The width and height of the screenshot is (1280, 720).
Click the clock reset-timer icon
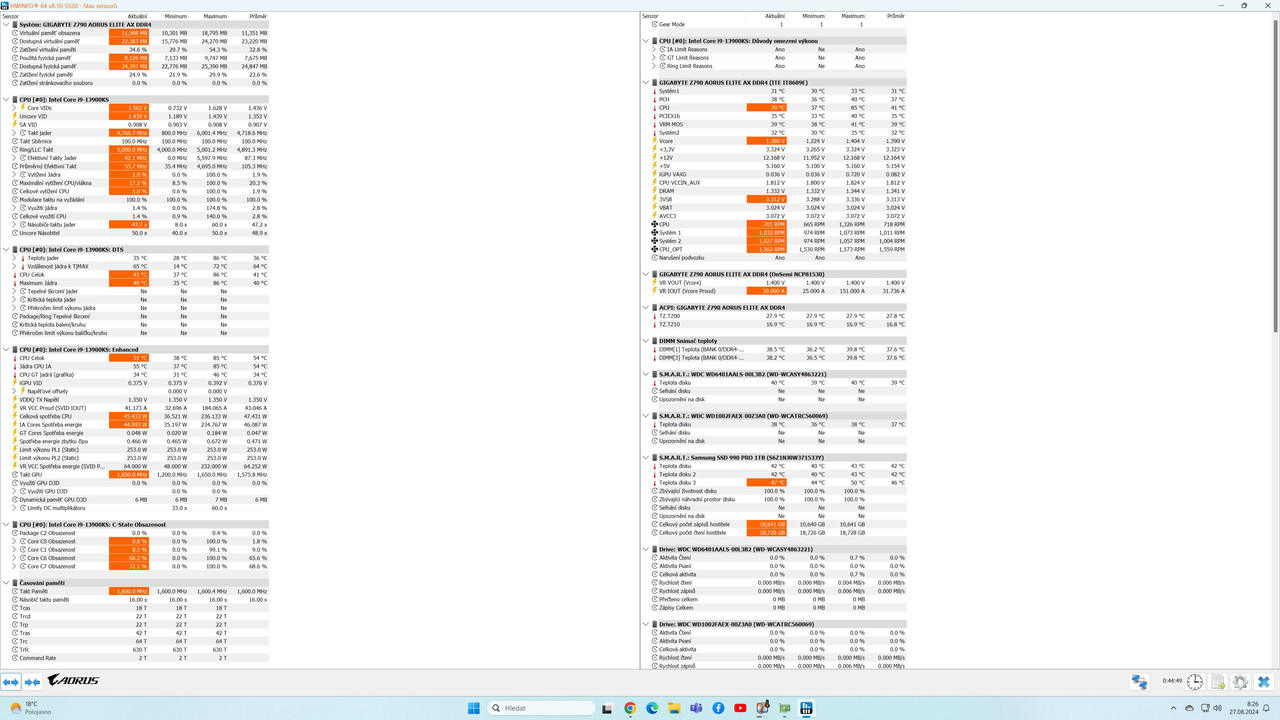(1195, 682)
